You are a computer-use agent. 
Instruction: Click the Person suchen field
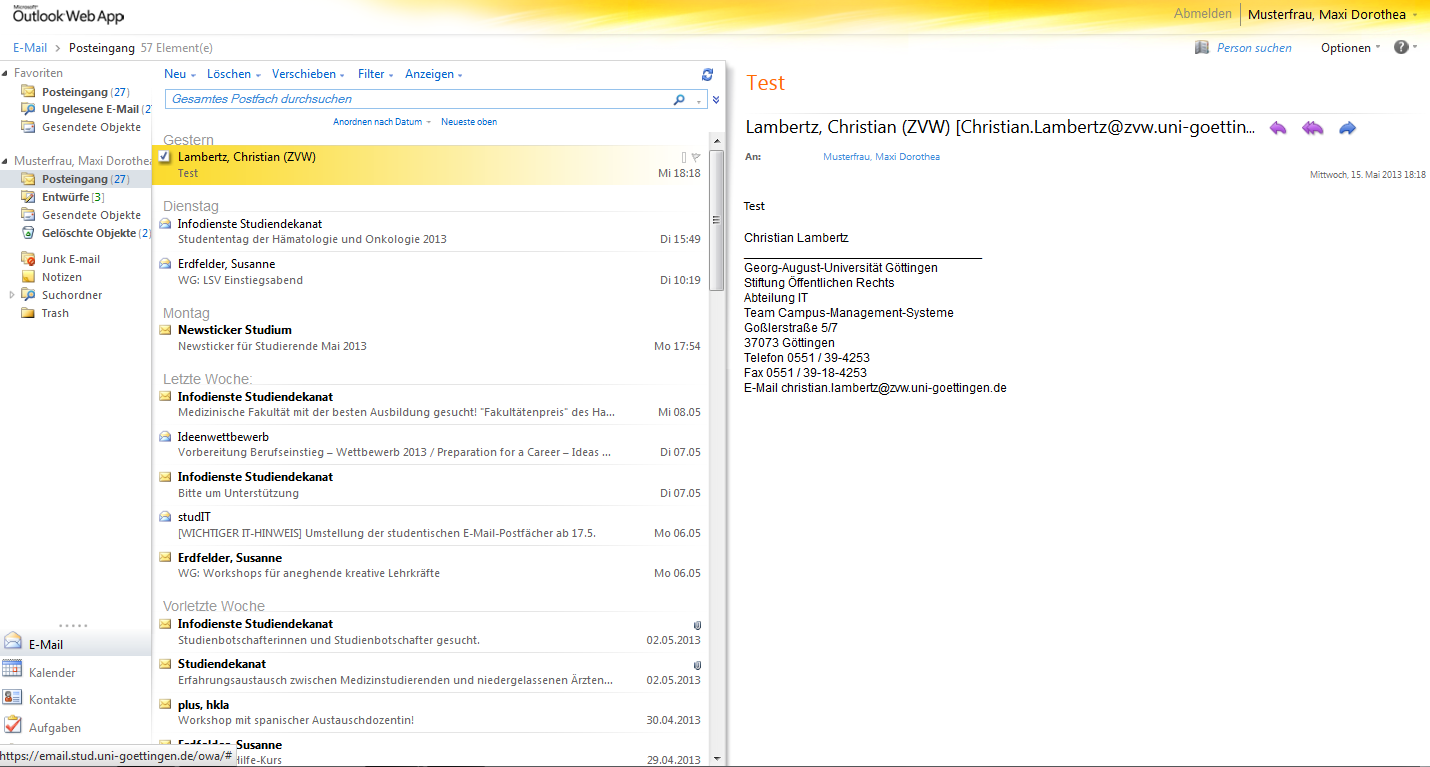(1254, 48)
